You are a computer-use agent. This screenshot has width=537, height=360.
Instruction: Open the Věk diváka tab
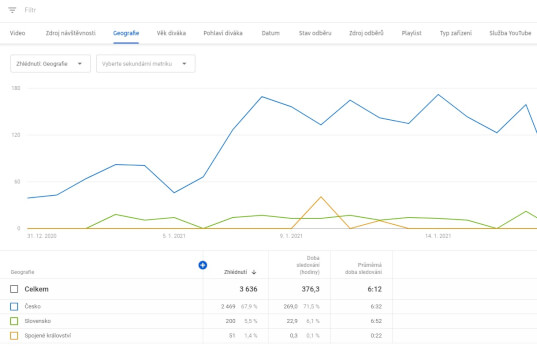pyautogui.click(x=171, y=33)
